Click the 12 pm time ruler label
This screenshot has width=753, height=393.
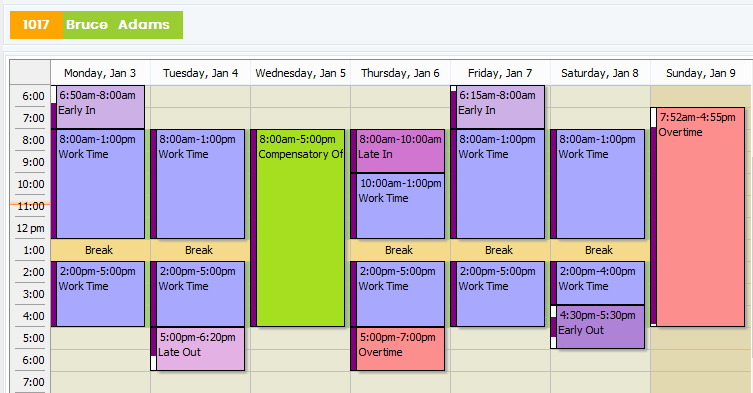[x=30, y=228]
